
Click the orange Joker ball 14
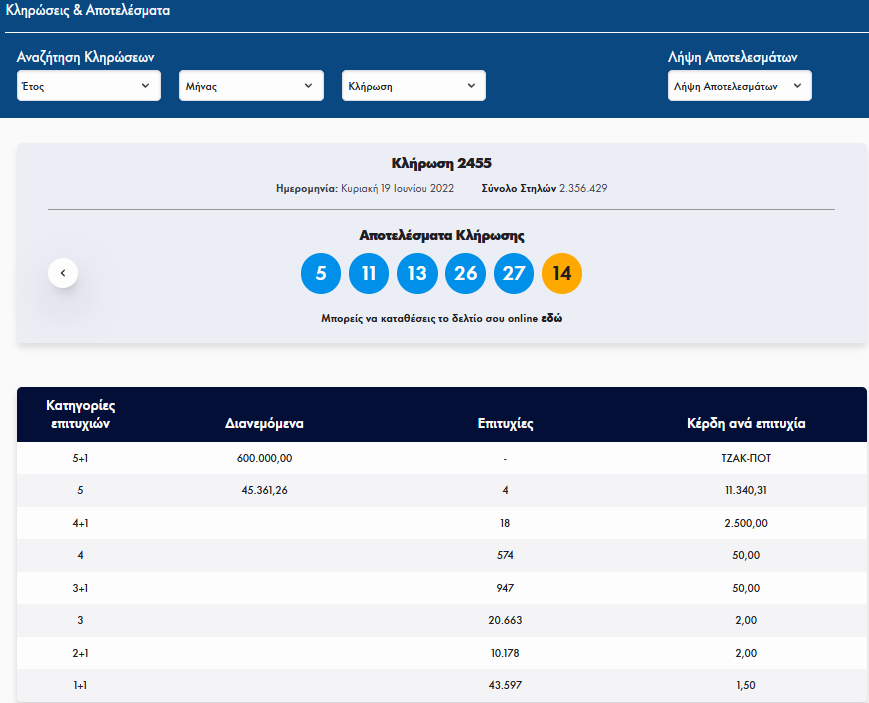[x=561, y=274]
